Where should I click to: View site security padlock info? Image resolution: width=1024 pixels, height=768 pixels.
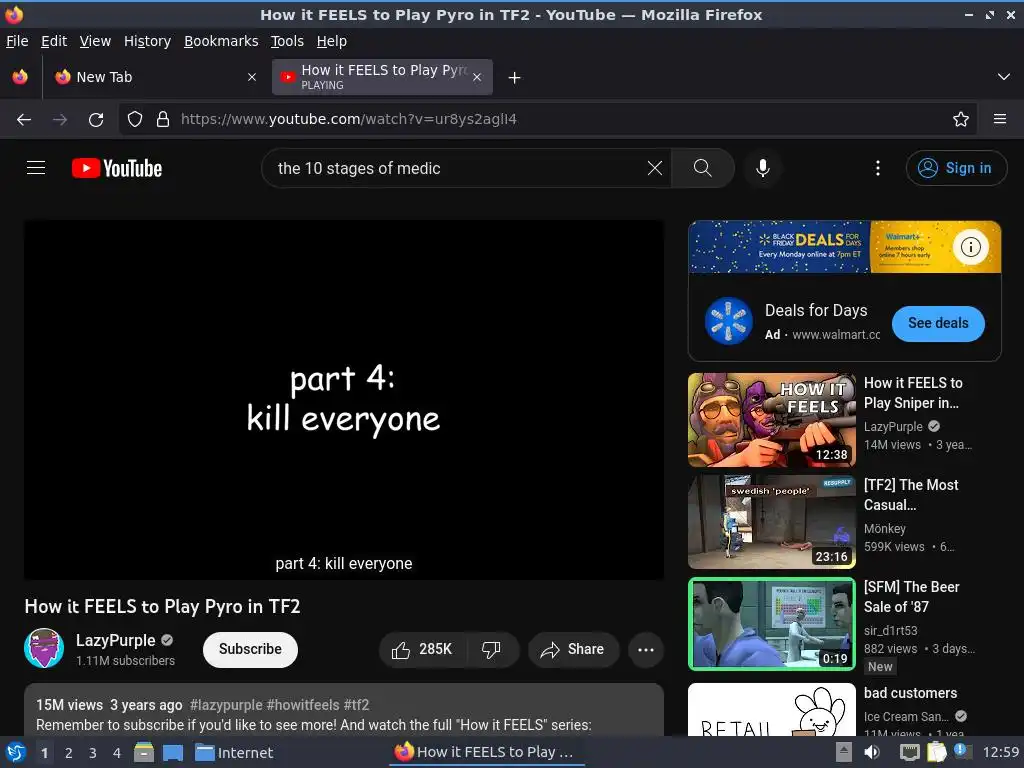tap(163, 120)
